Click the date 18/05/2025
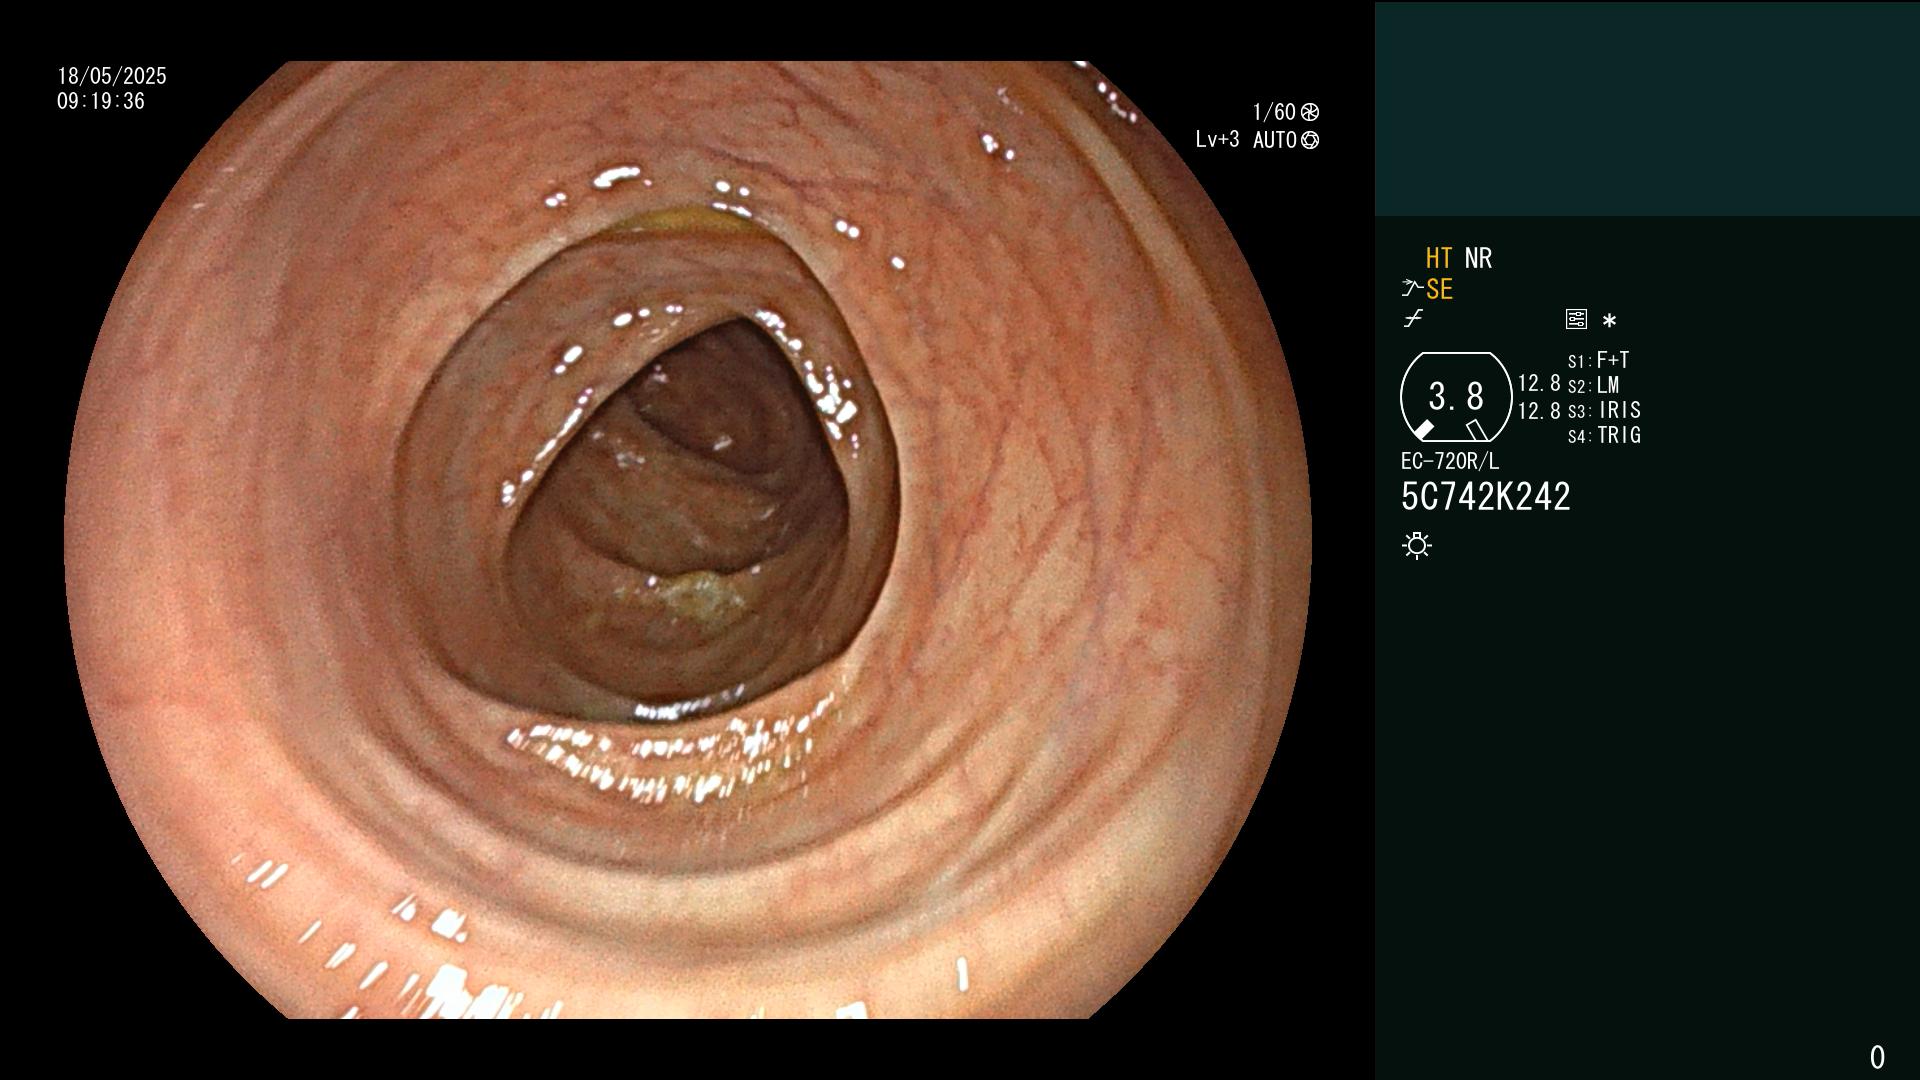The height and width of the screenshot is (1080, 1920). tap(112, 76)
